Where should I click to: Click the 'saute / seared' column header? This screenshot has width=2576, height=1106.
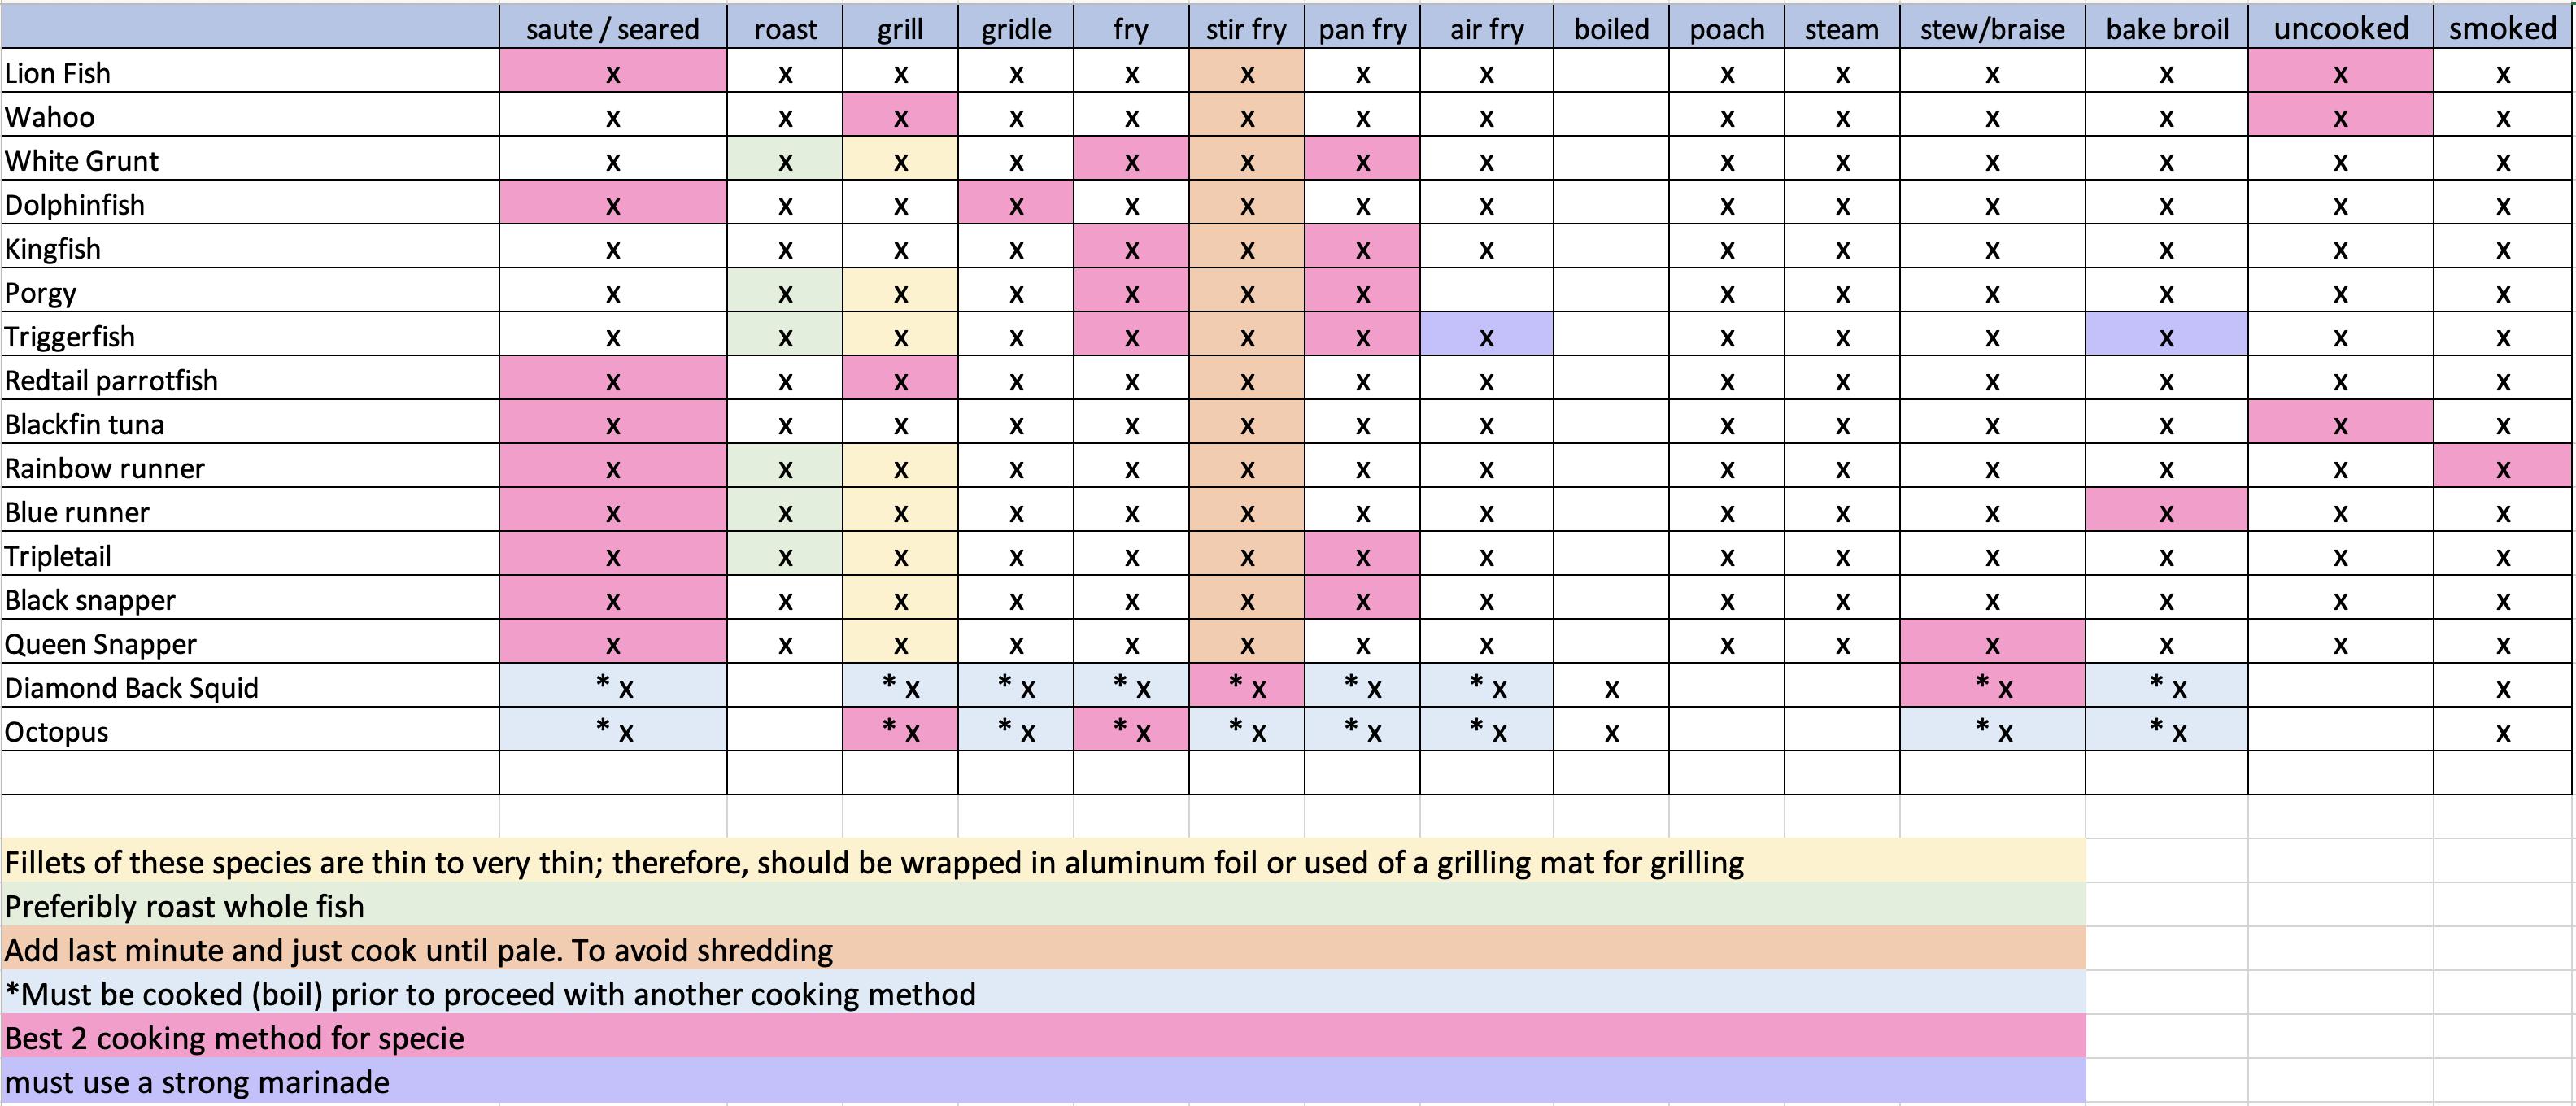tap(612, 29)
